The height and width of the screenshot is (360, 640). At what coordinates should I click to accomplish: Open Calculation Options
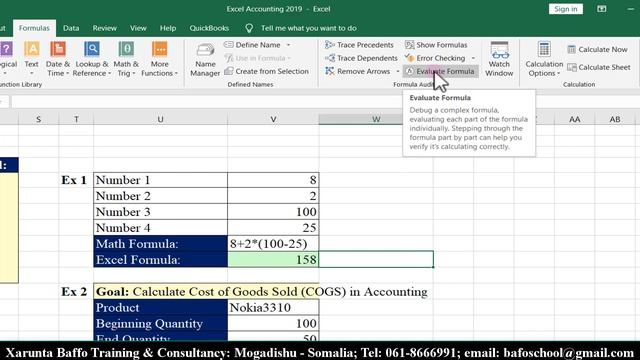pyautogui.click(x=544, y=60)
